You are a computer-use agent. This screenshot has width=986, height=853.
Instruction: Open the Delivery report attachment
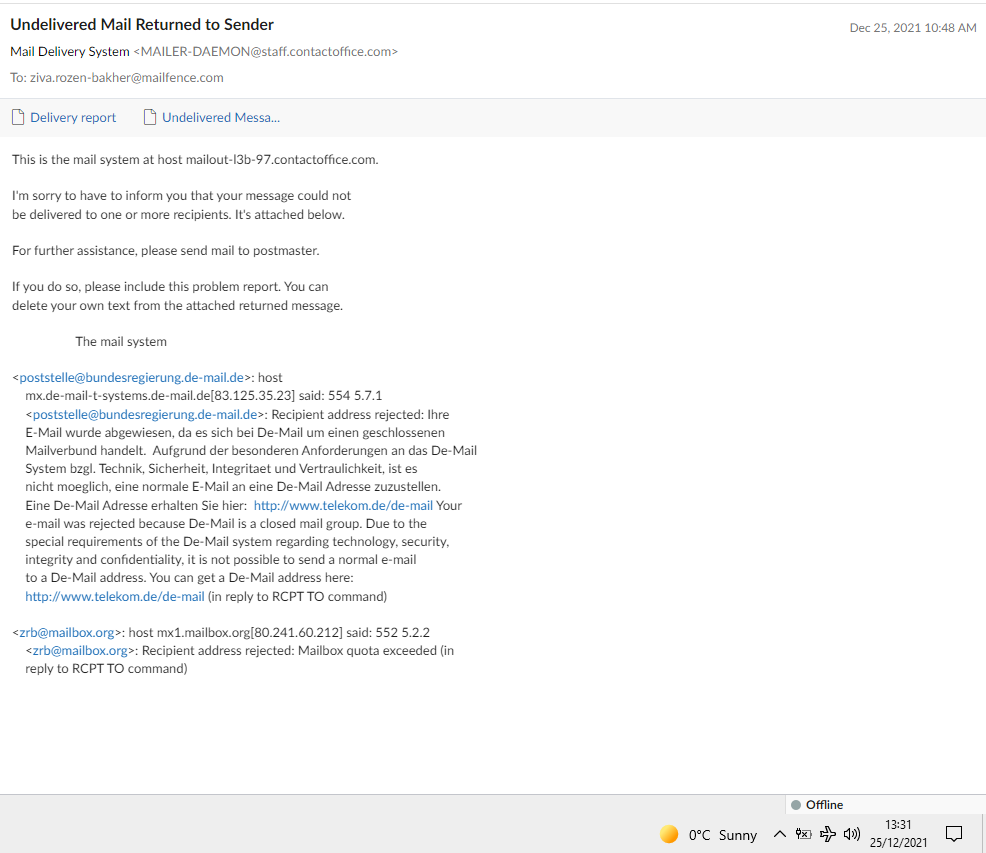pyautogui.click(x=73, y=118)
